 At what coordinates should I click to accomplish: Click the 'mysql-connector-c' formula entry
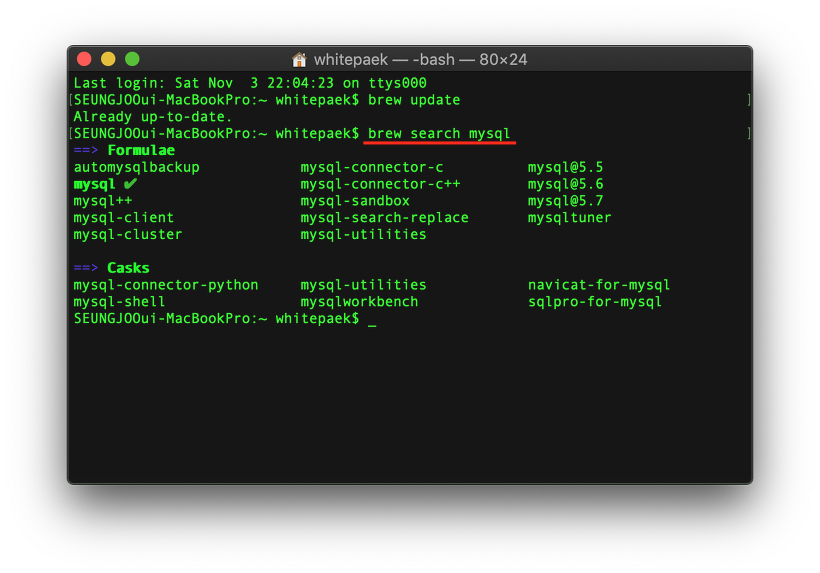click(x=372, y=167)
